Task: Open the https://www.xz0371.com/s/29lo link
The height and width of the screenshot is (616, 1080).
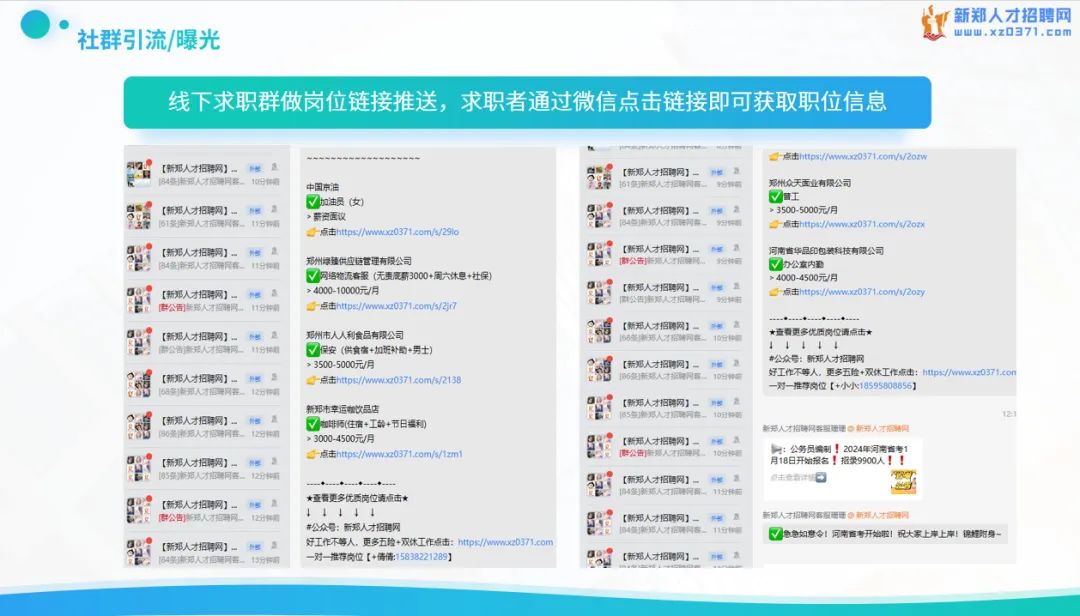Action: pyautogui.click(x=397, y=232)
